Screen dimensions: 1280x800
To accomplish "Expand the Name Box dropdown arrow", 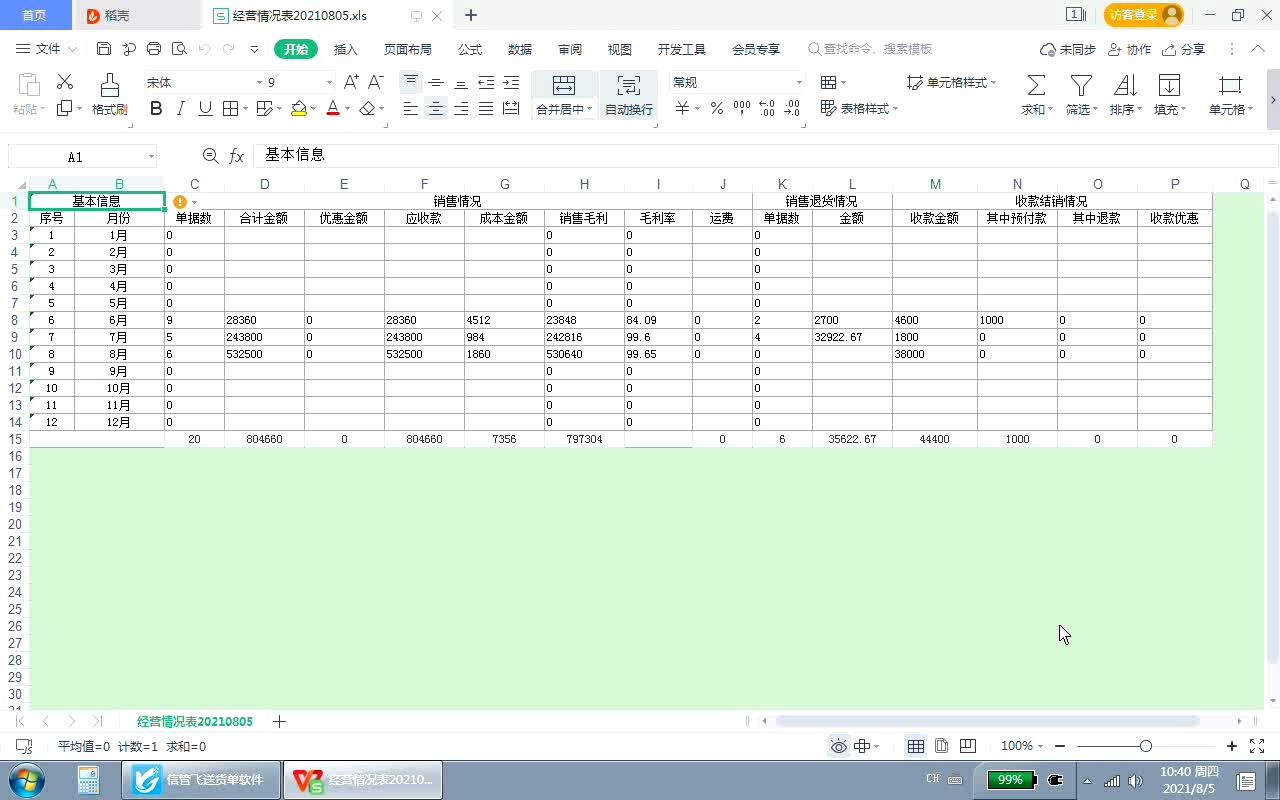I will point(151,157).
